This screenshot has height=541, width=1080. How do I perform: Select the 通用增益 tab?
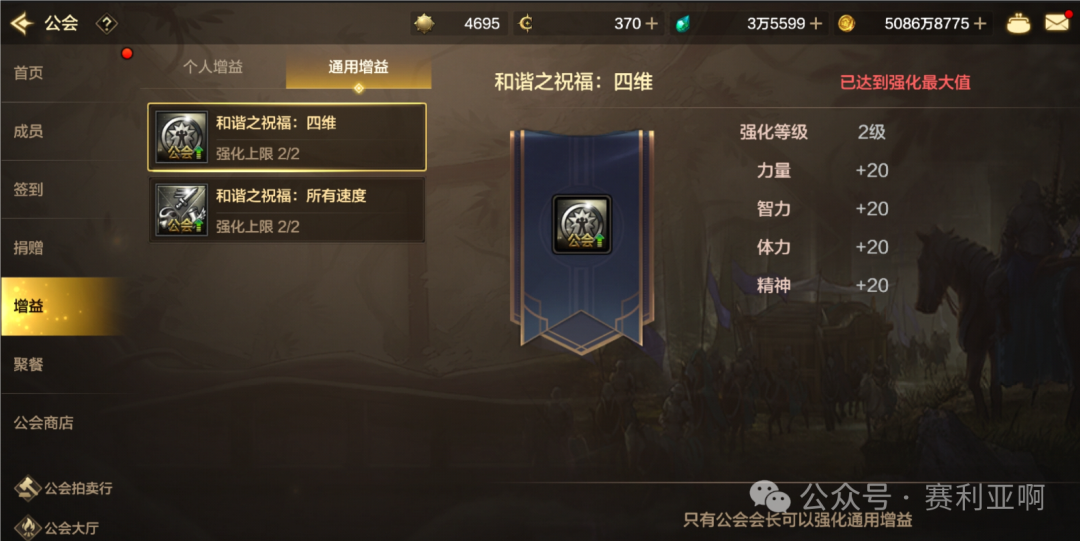359,68
